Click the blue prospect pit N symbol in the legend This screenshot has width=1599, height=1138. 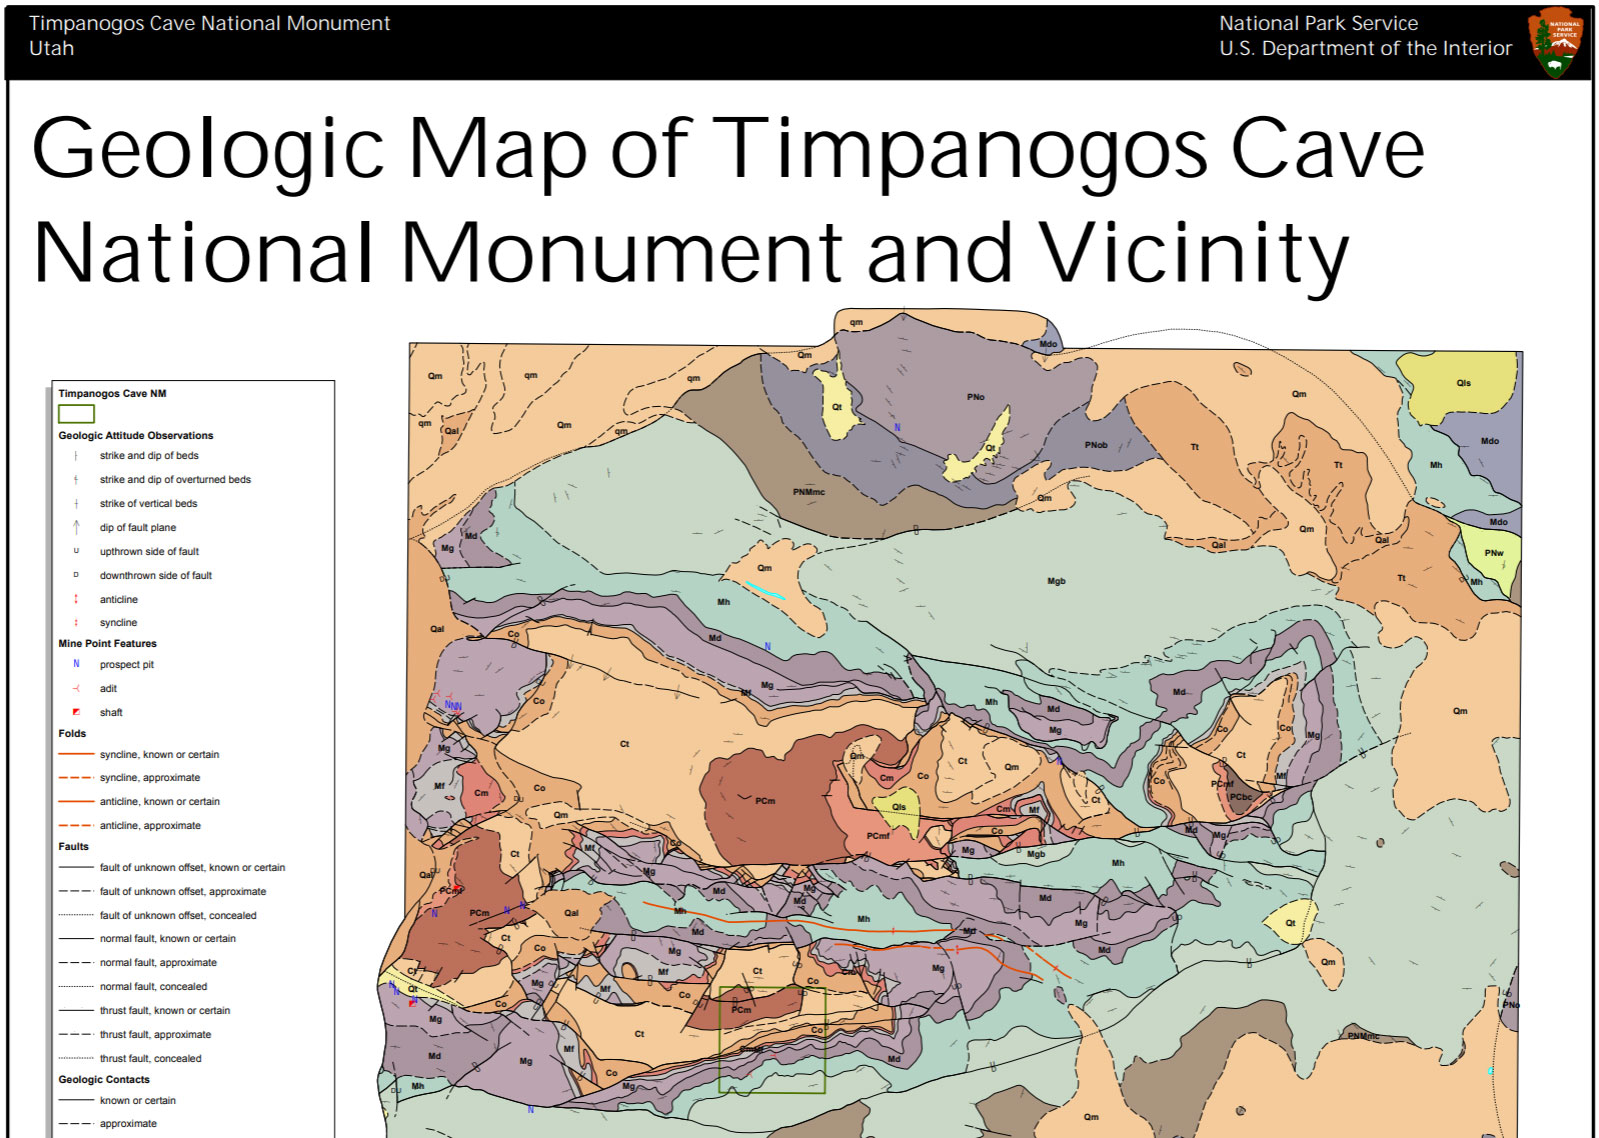click(76, 664)
